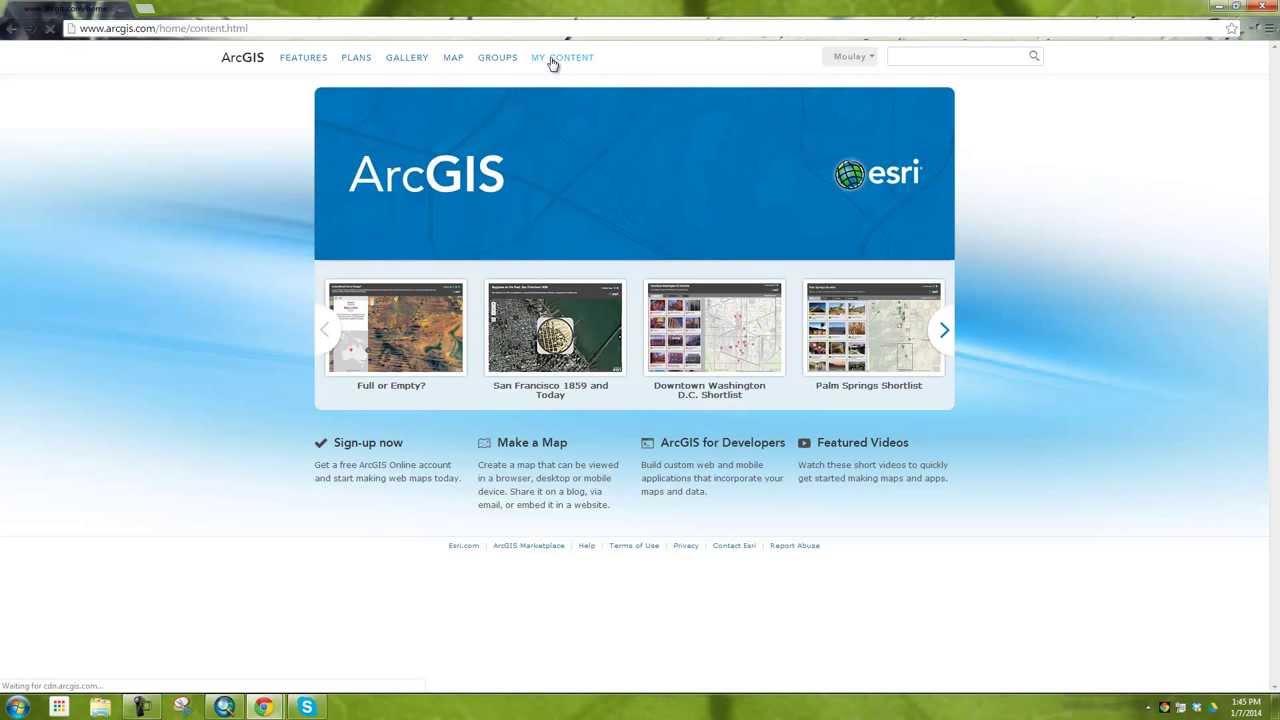Image resolution: width=1280 pixels, height=720 pixels.
Task: Open the GALLERY navigation item
Action: point(407,57)
